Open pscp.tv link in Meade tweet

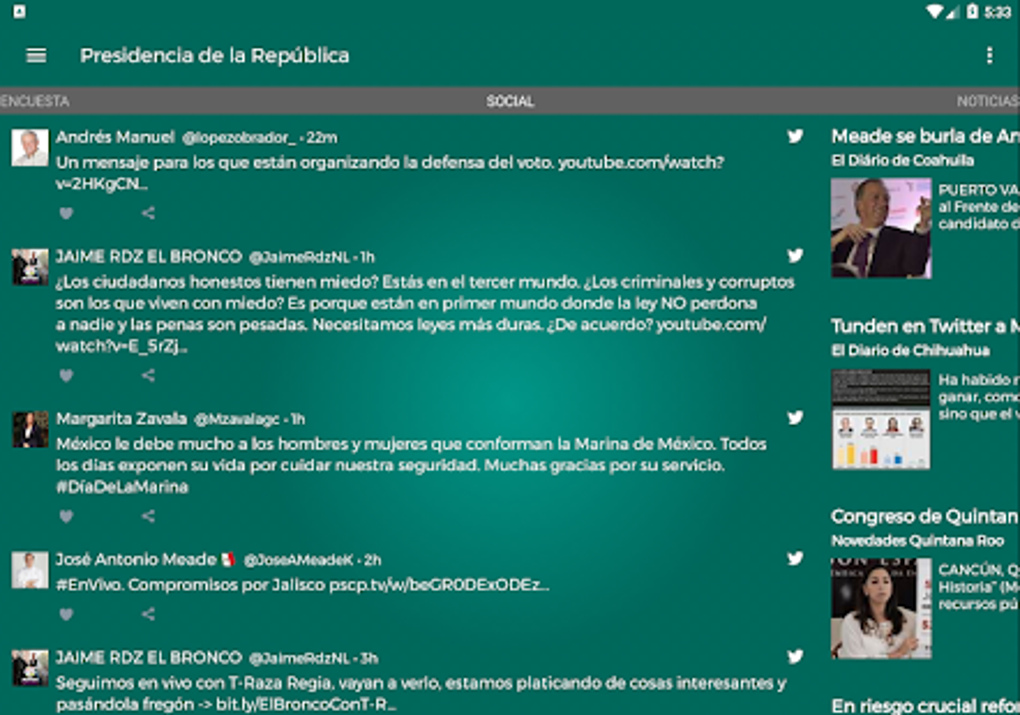[x=439, y=585]
